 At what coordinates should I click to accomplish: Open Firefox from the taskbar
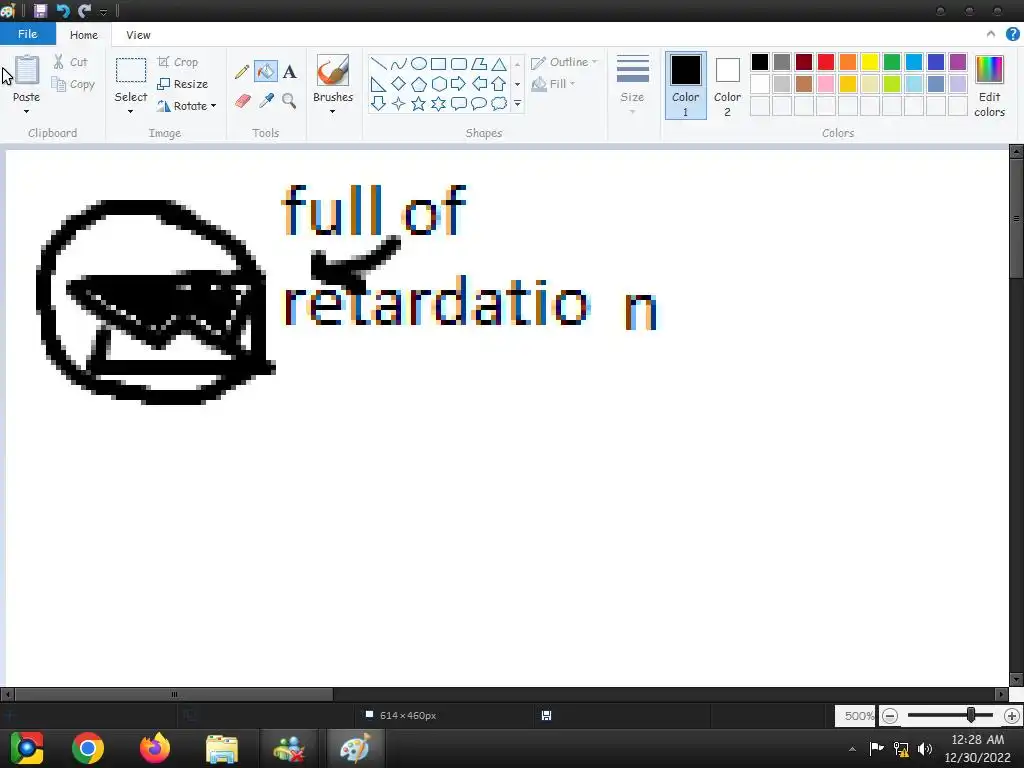click(155, 748)
